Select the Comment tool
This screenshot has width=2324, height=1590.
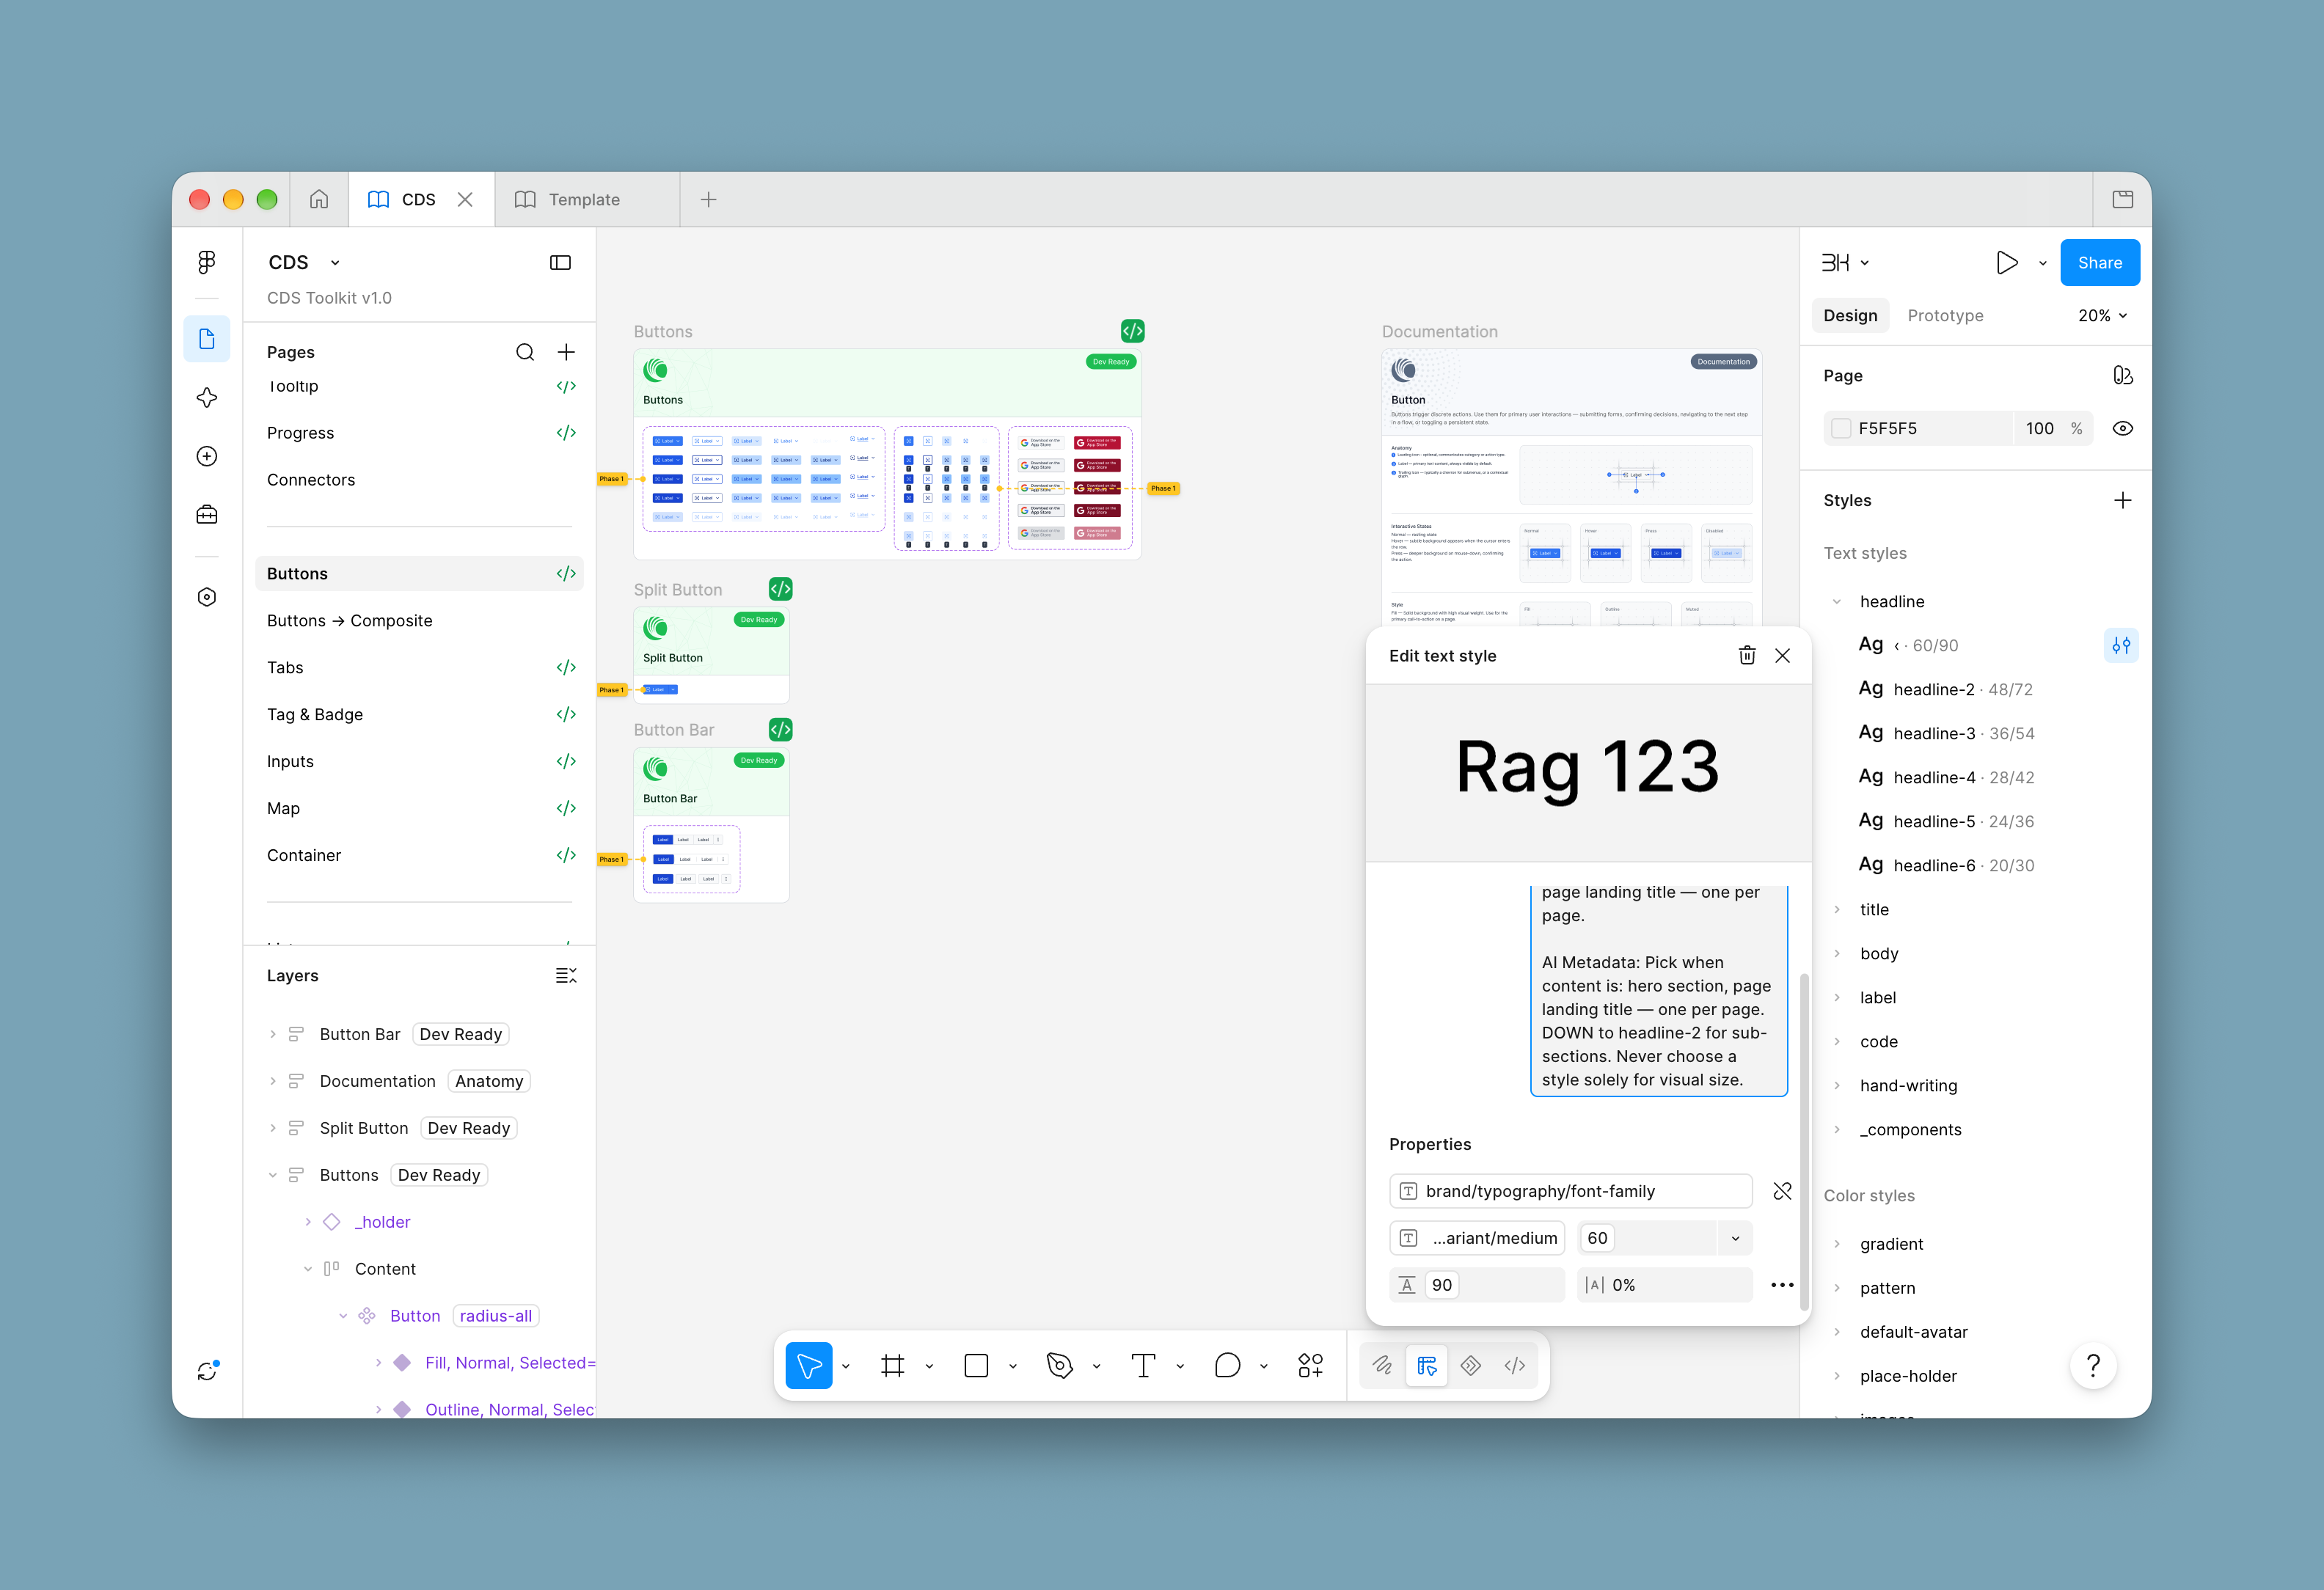pyautogui.click(x=1227, y=1365)
